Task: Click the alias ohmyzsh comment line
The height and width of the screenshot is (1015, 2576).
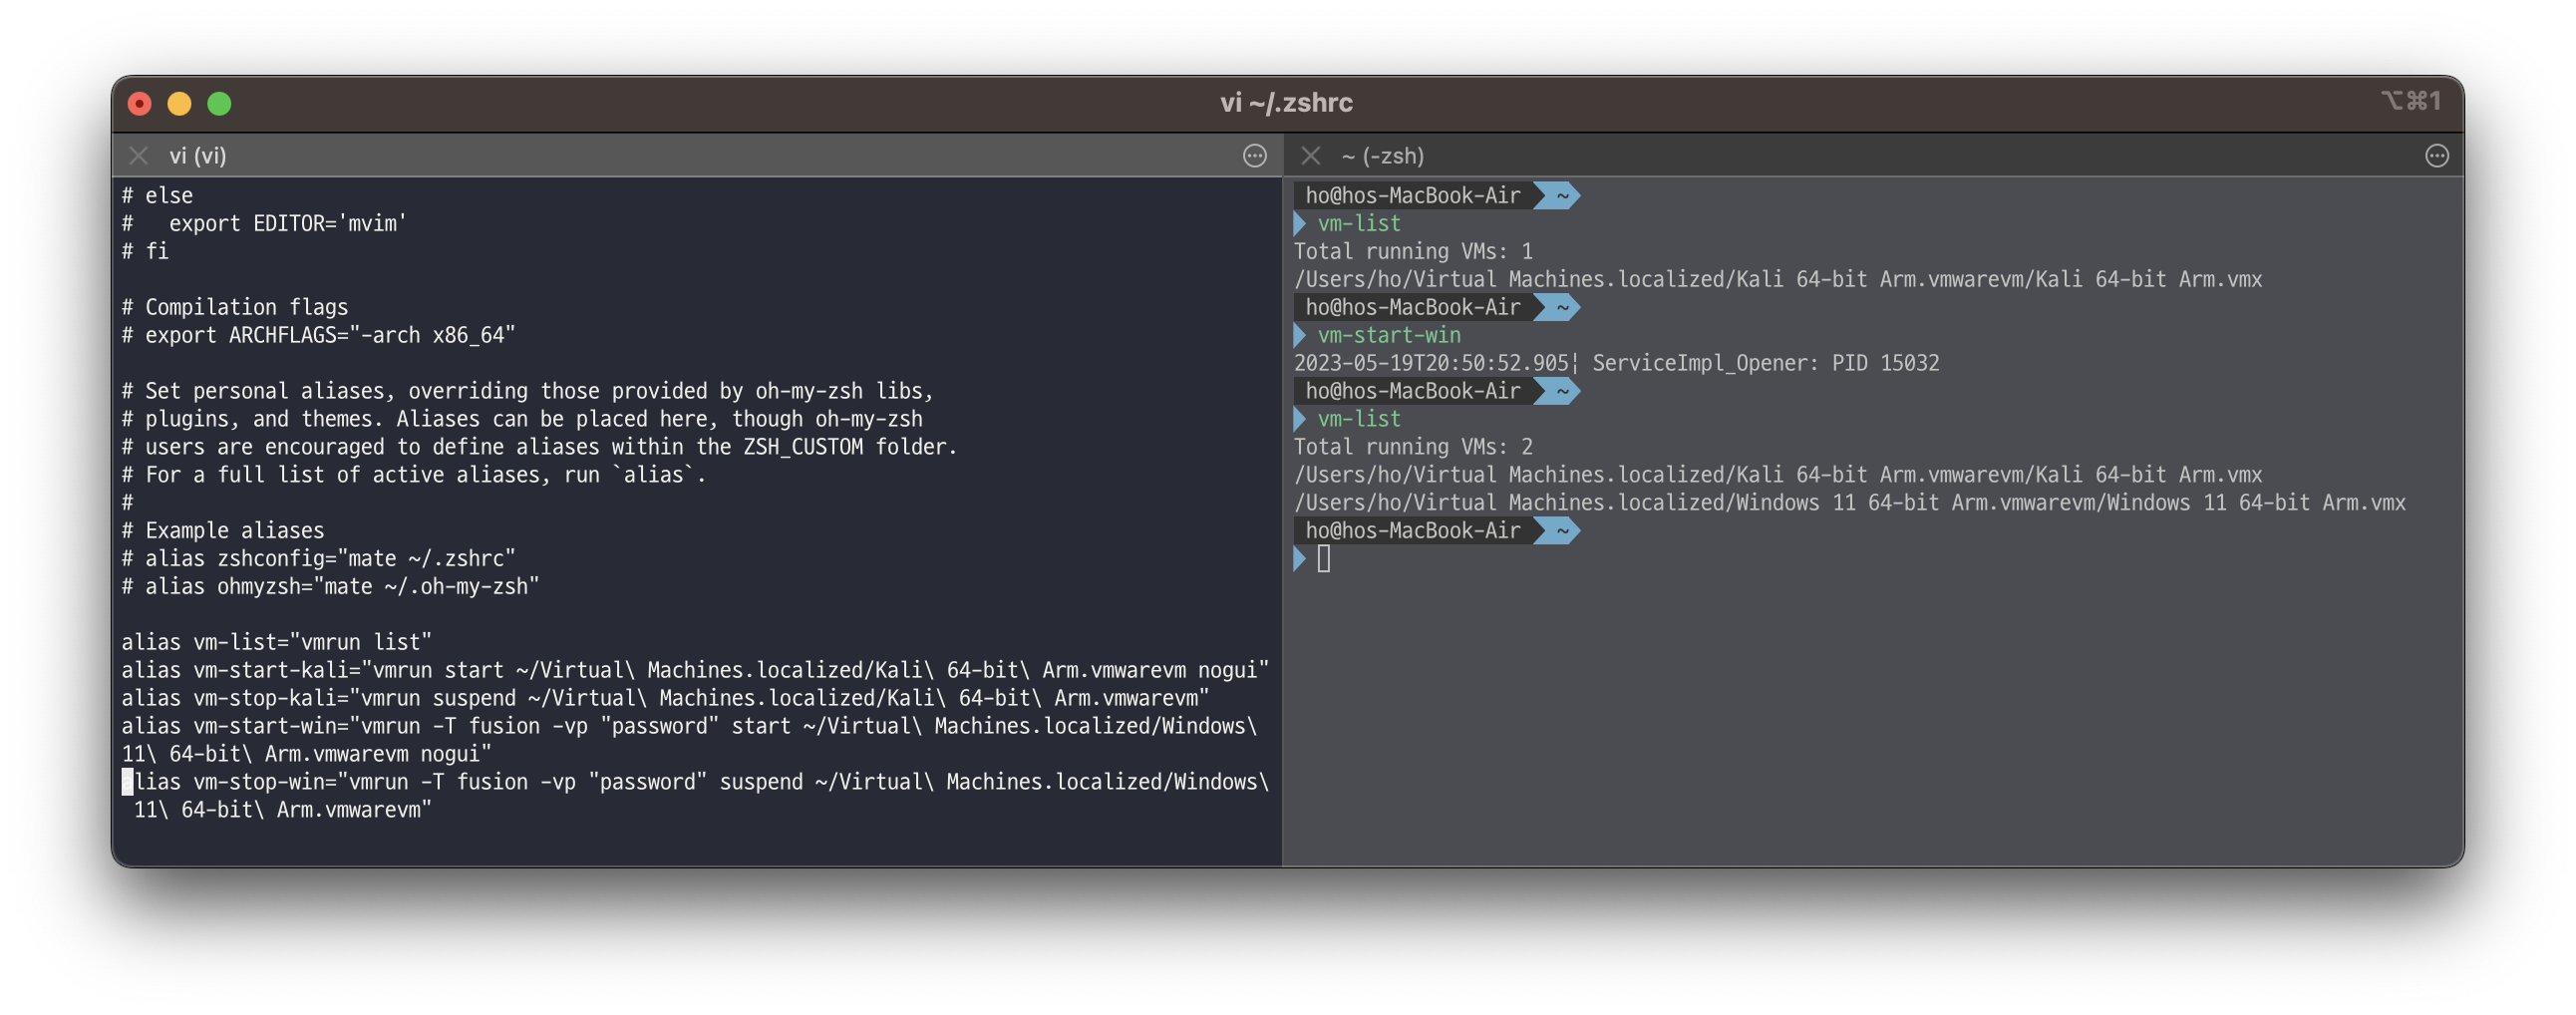Action: [x=330, y=586]
